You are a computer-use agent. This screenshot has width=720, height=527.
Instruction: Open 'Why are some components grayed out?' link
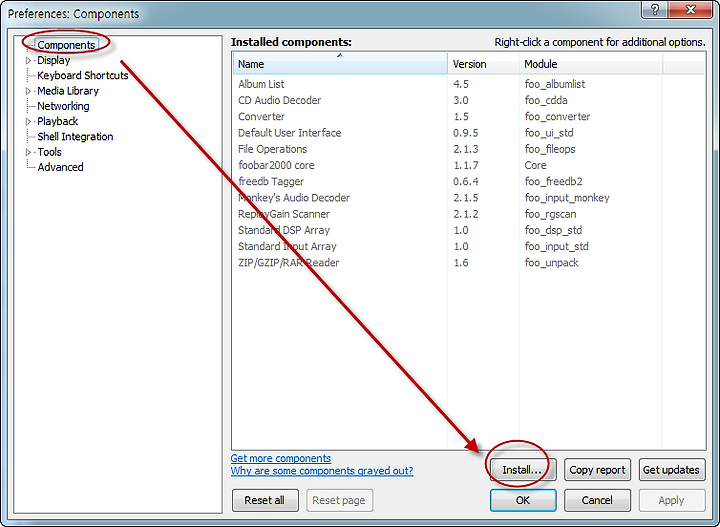pos(322,471)
